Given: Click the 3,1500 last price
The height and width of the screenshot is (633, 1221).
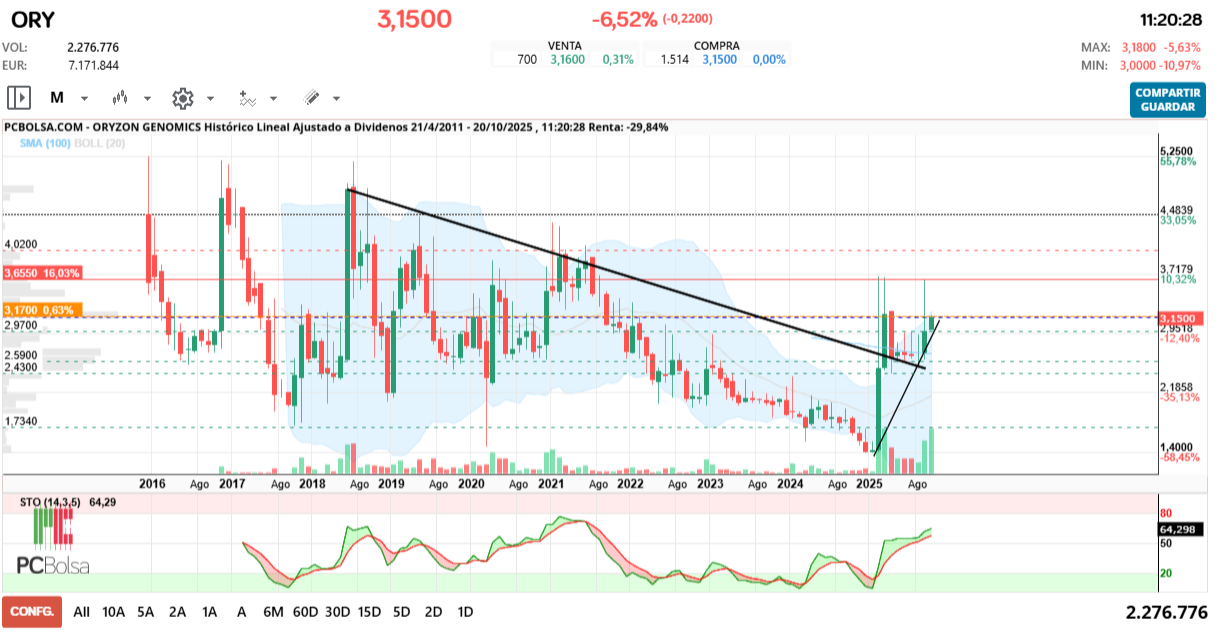Looking at the screenshot, I should [x=414, y=19].
